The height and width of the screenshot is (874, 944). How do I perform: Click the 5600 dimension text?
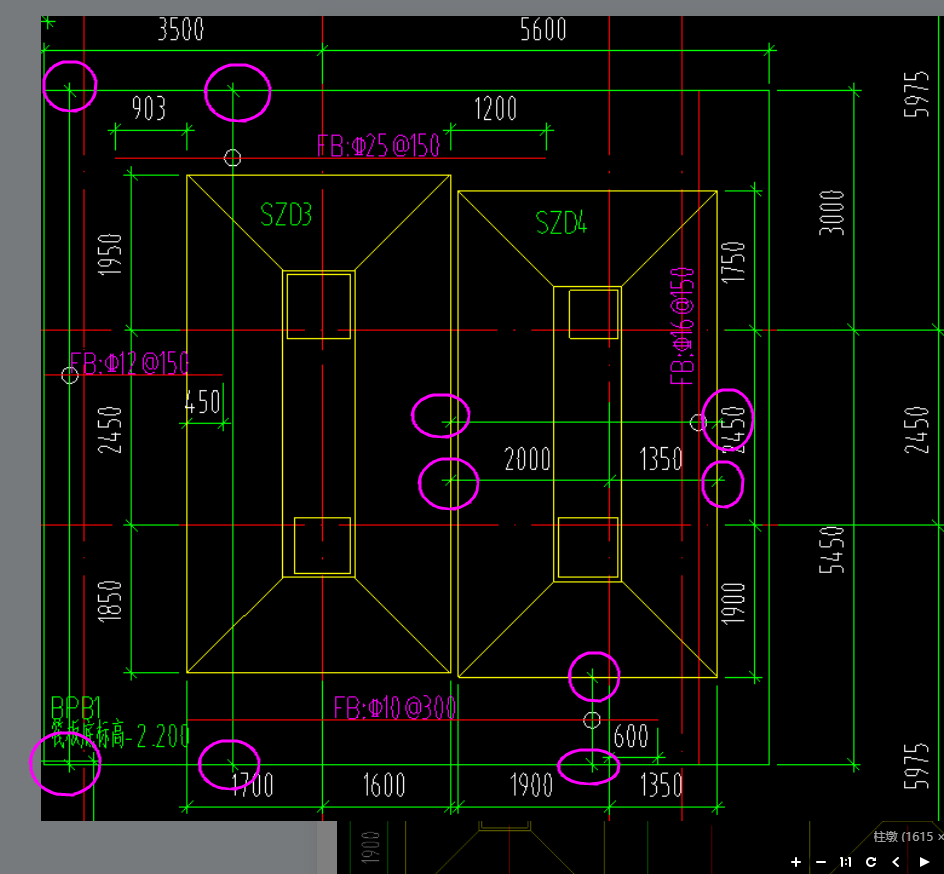(x=543, y=29)
